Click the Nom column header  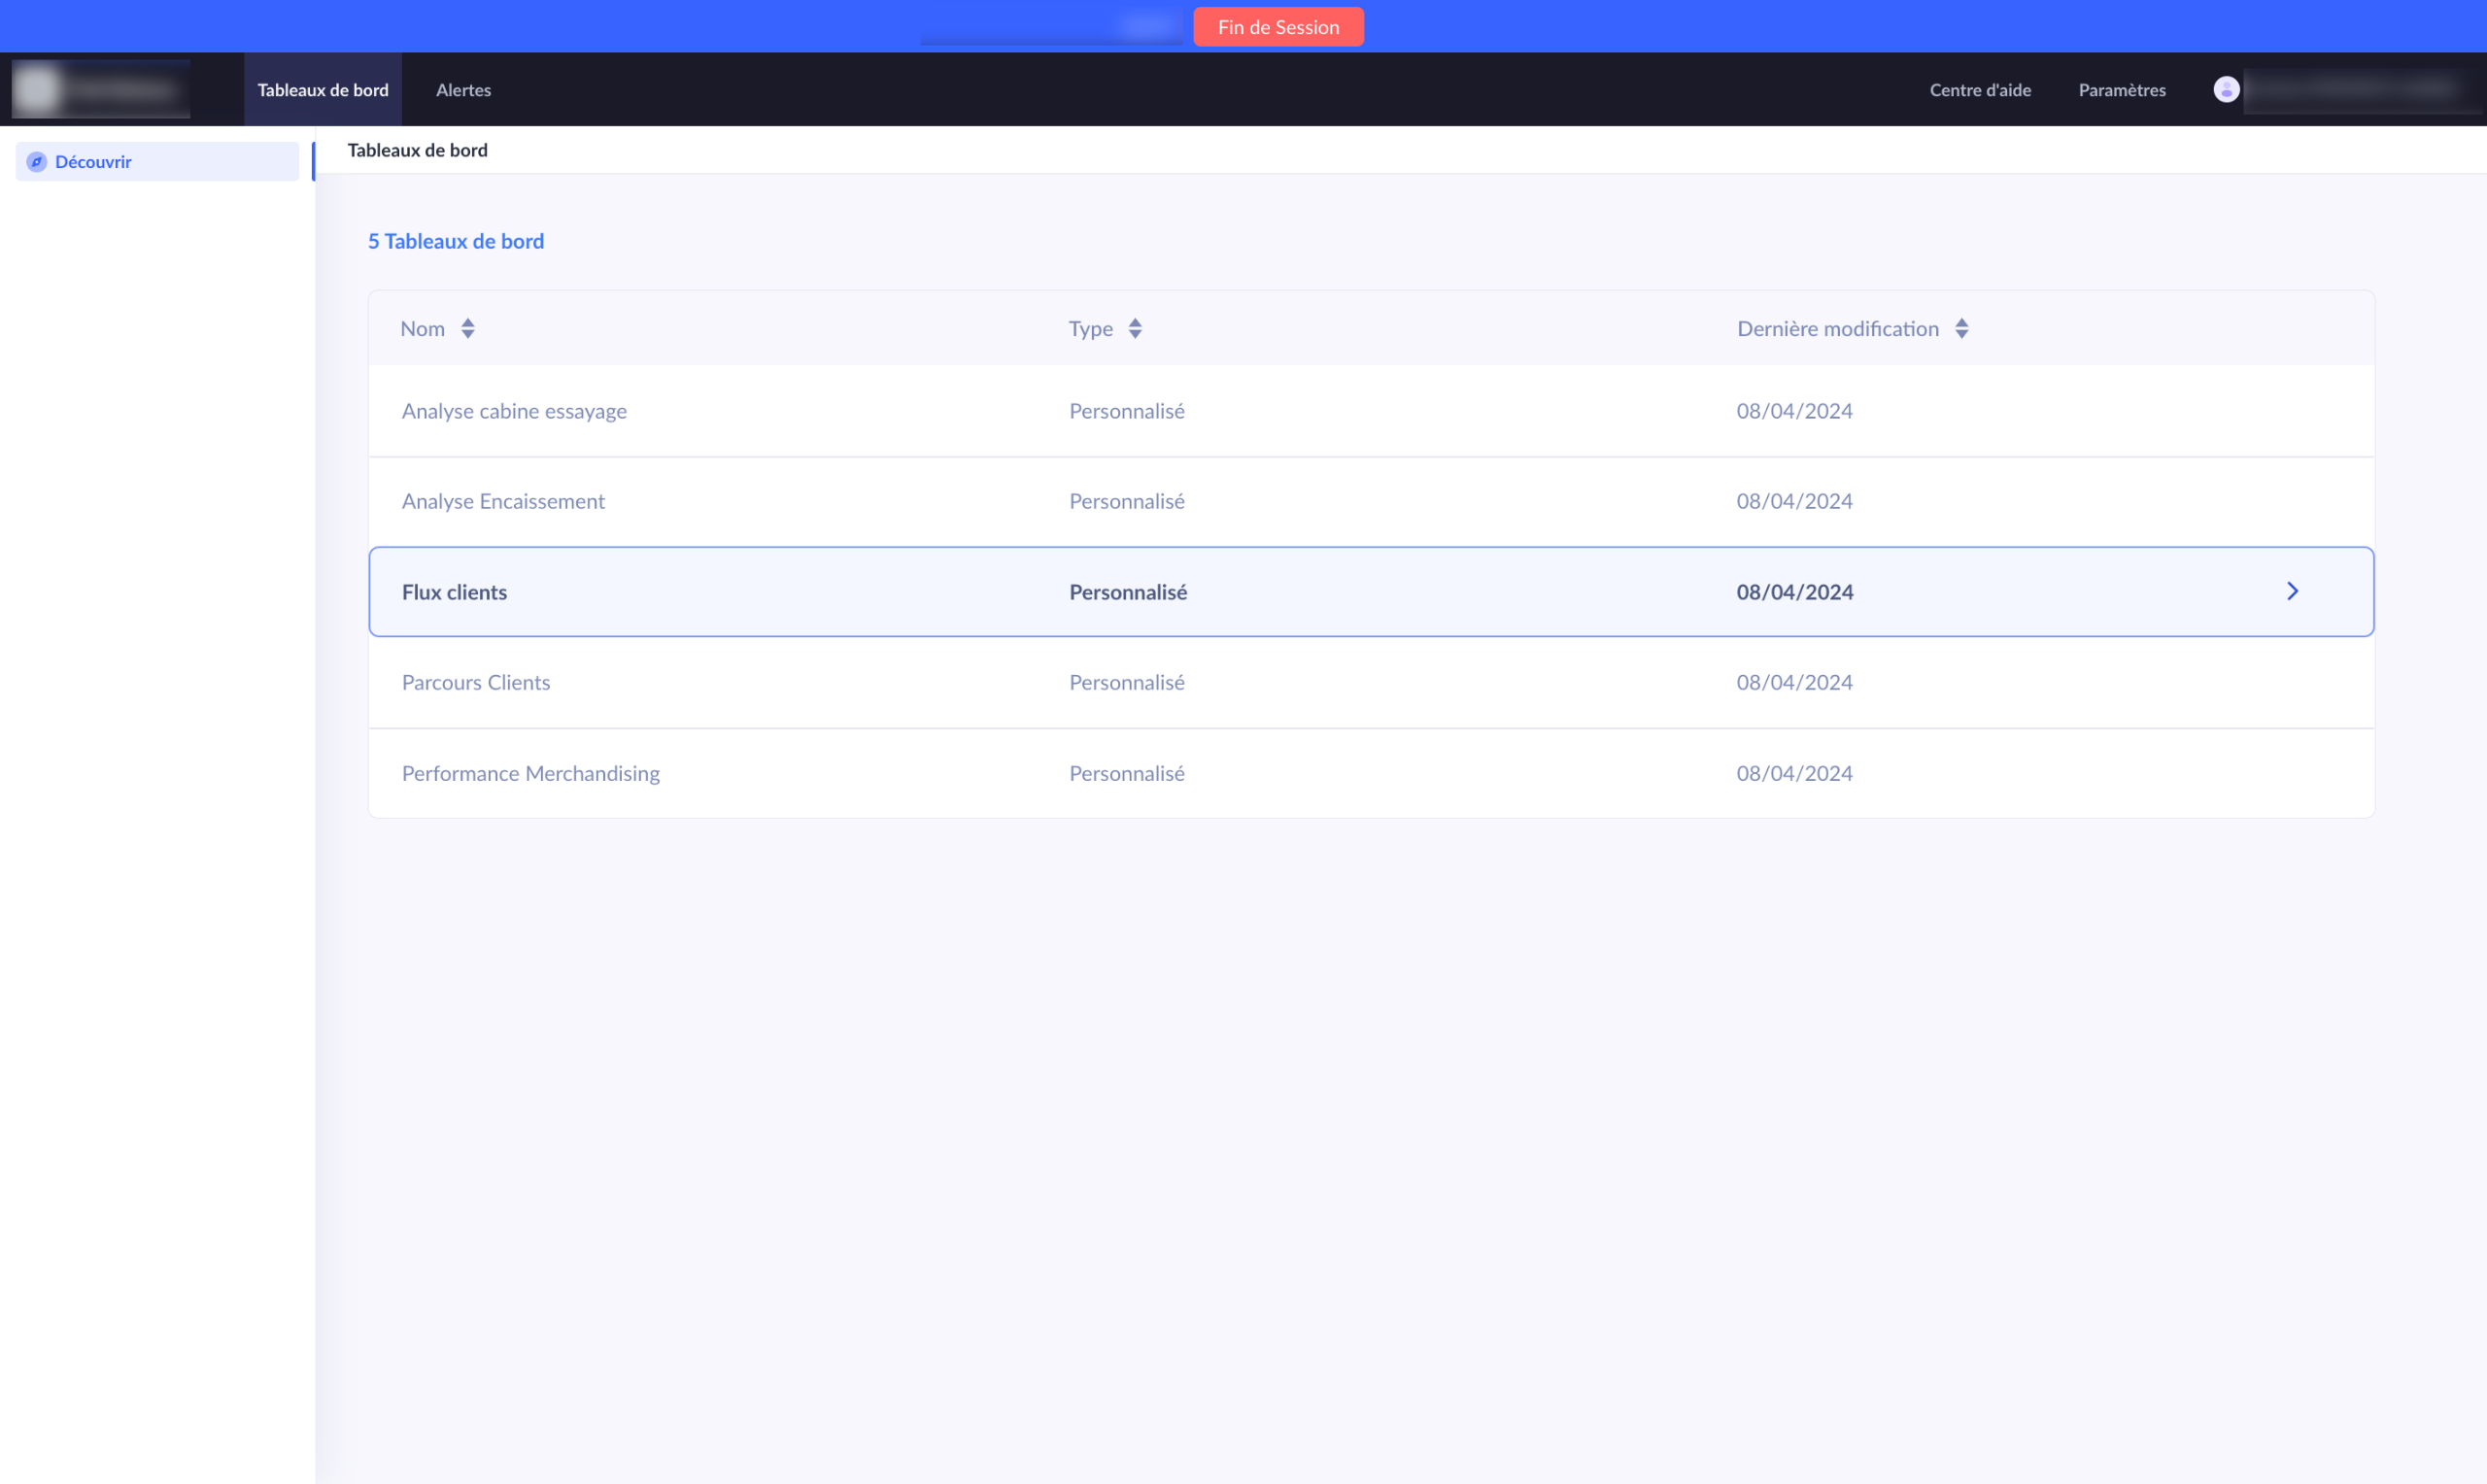[x=422, y=329]
